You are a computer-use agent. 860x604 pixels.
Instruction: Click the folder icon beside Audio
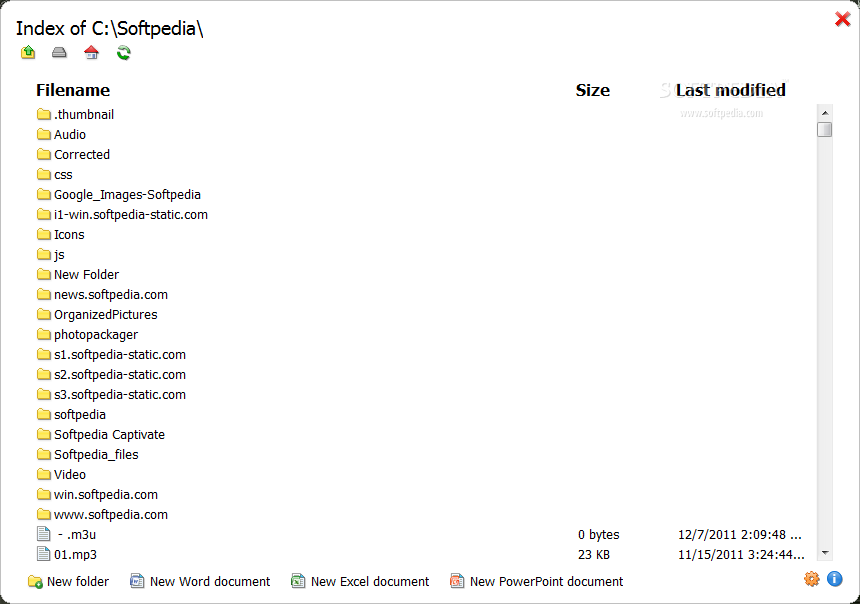point(44,134)
